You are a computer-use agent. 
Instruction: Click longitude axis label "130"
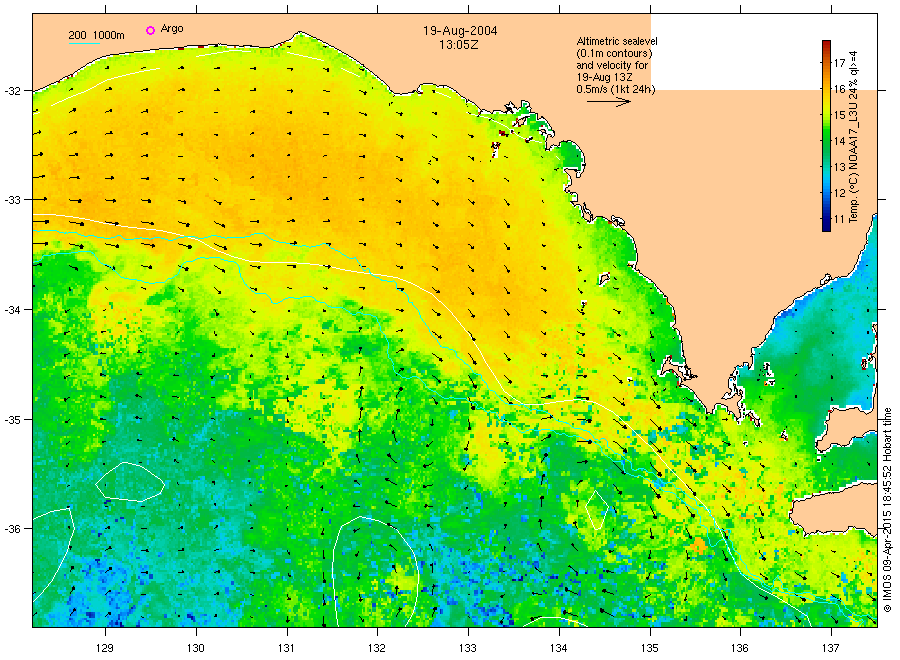click(196, 649)
